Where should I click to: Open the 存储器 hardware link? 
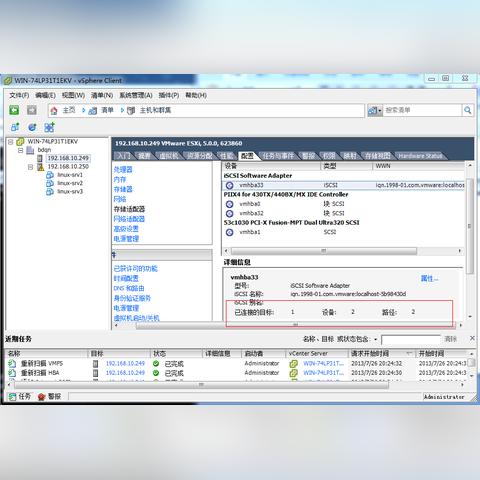123,189
